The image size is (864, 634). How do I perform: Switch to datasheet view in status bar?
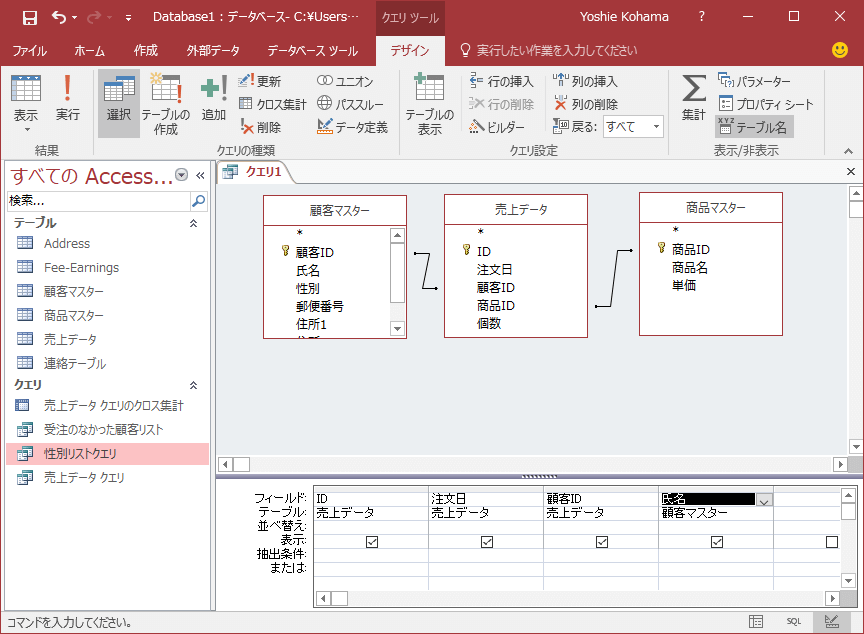click(x=756, y=622)
